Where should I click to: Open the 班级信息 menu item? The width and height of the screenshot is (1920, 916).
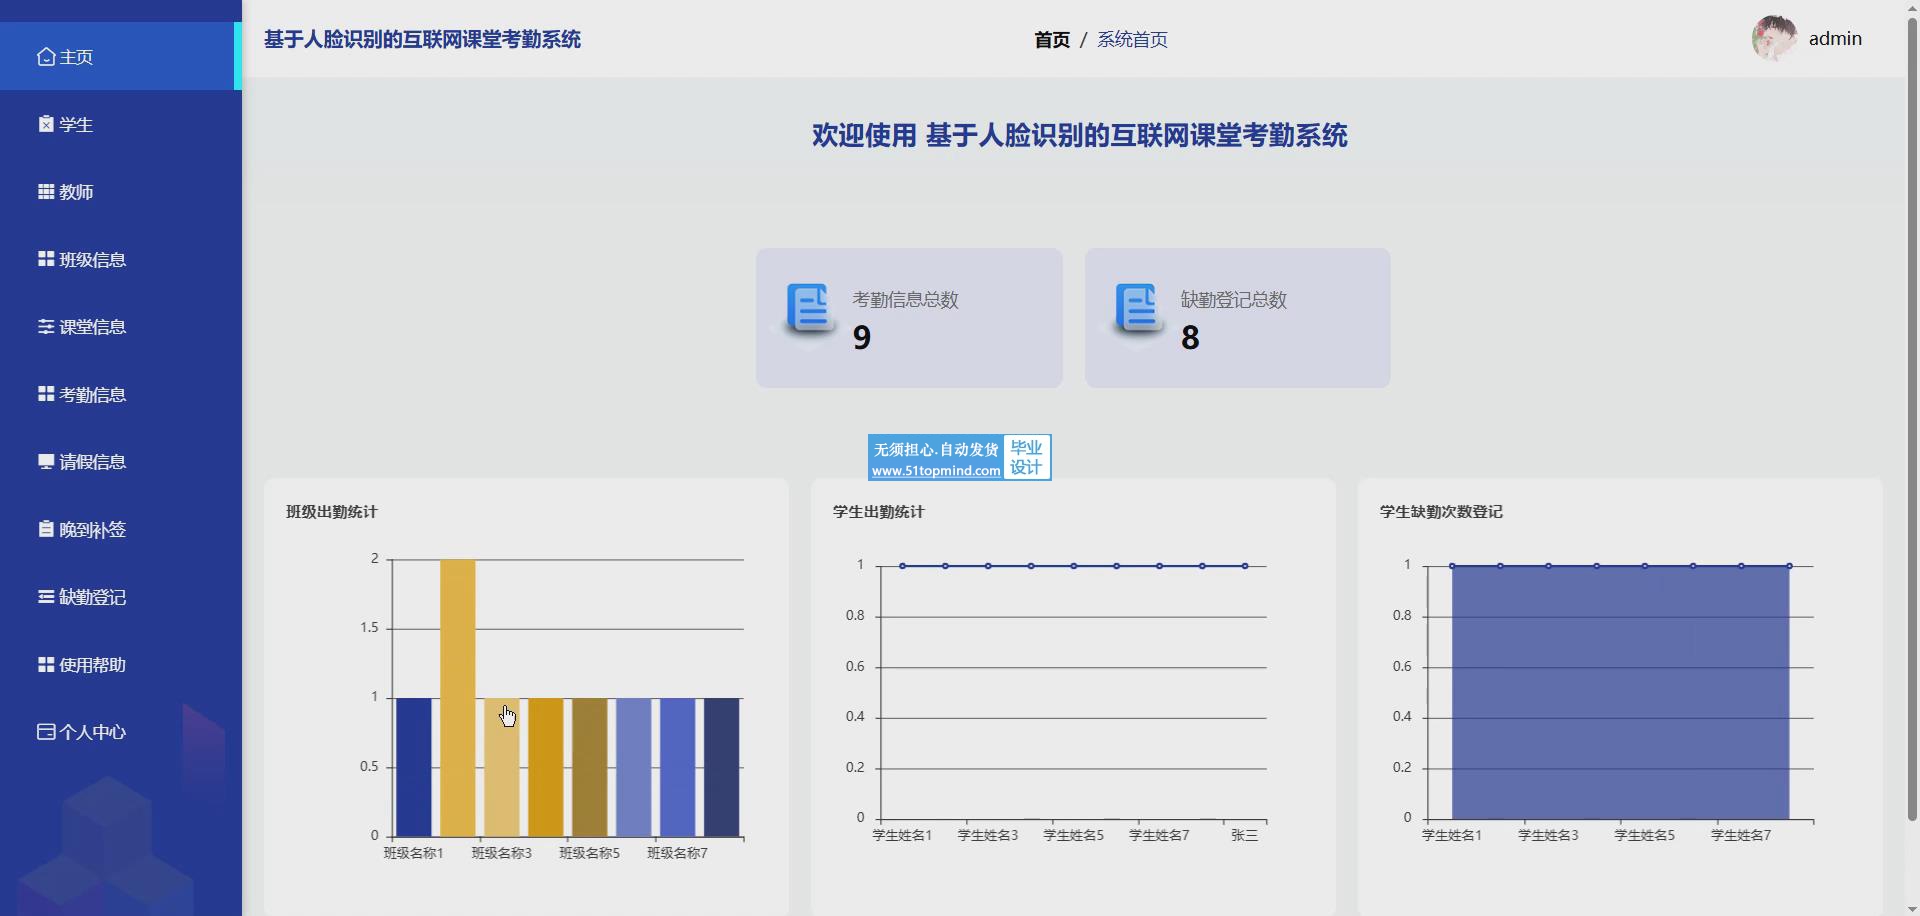click(x=92, y=260)
